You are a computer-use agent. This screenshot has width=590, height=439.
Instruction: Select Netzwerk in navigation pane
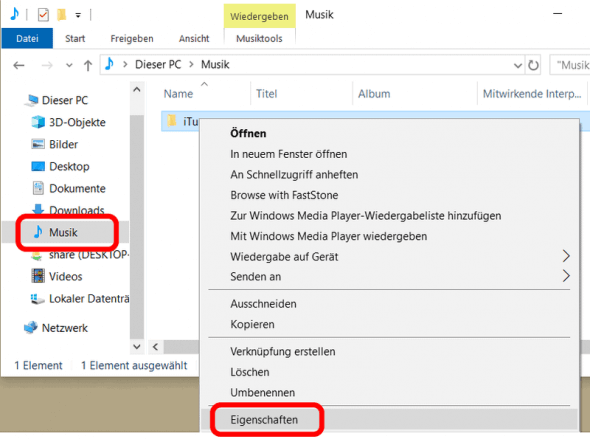65,328
